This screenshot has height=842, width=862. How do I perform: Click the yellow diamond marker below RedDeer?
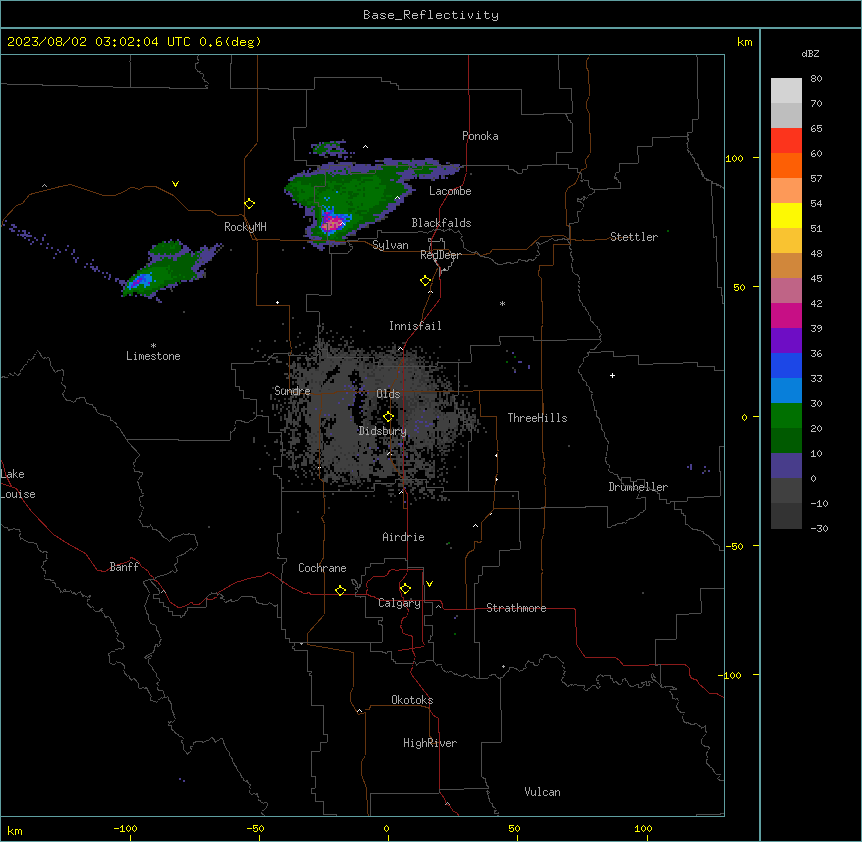426,281
